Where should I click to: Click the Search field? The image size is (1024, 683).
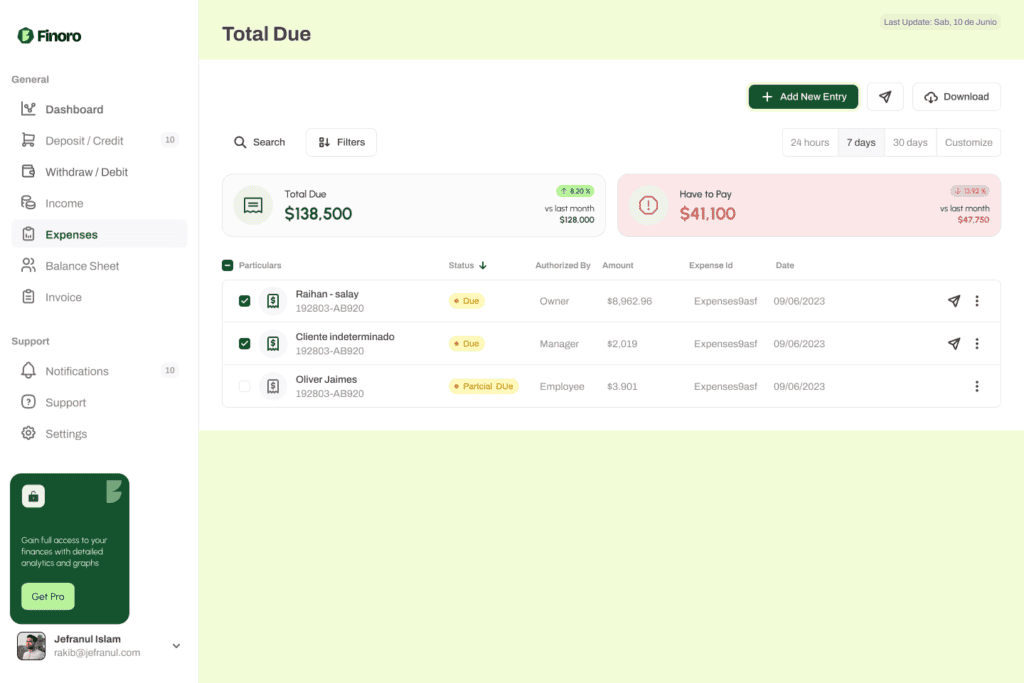tap(260, 142)
